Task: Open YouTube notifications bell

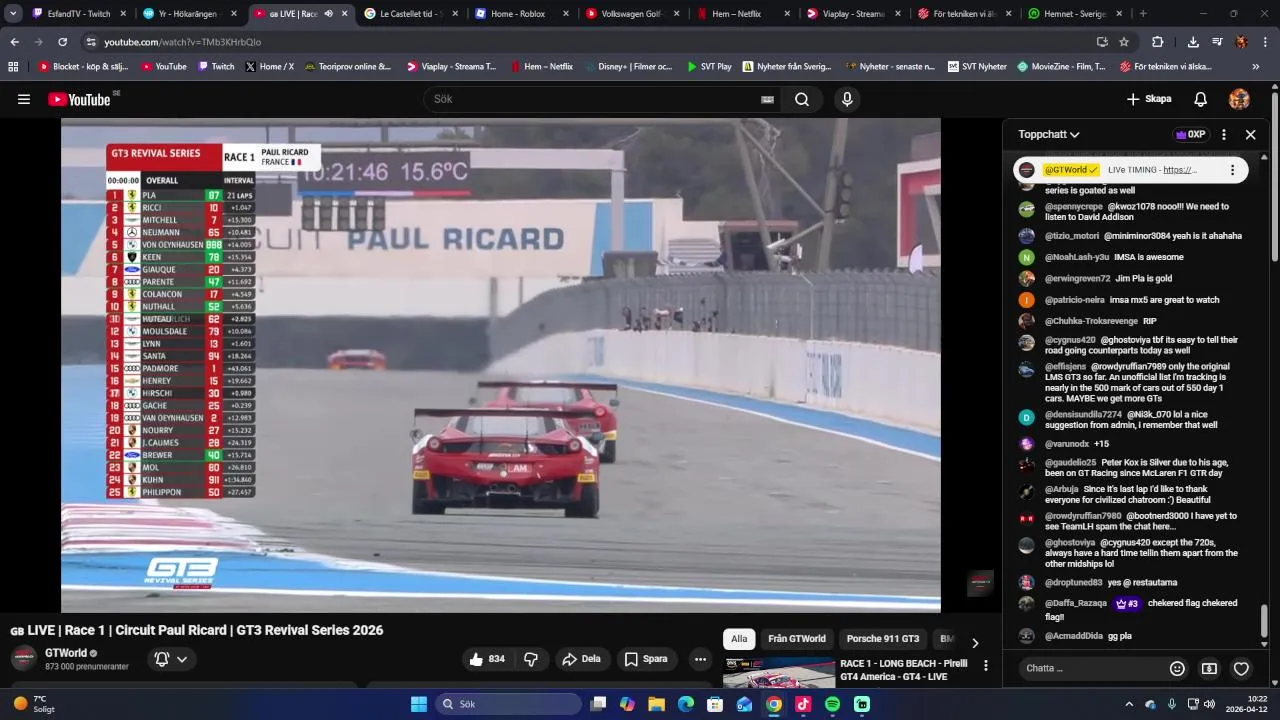Action: (x=1201, y=99)
